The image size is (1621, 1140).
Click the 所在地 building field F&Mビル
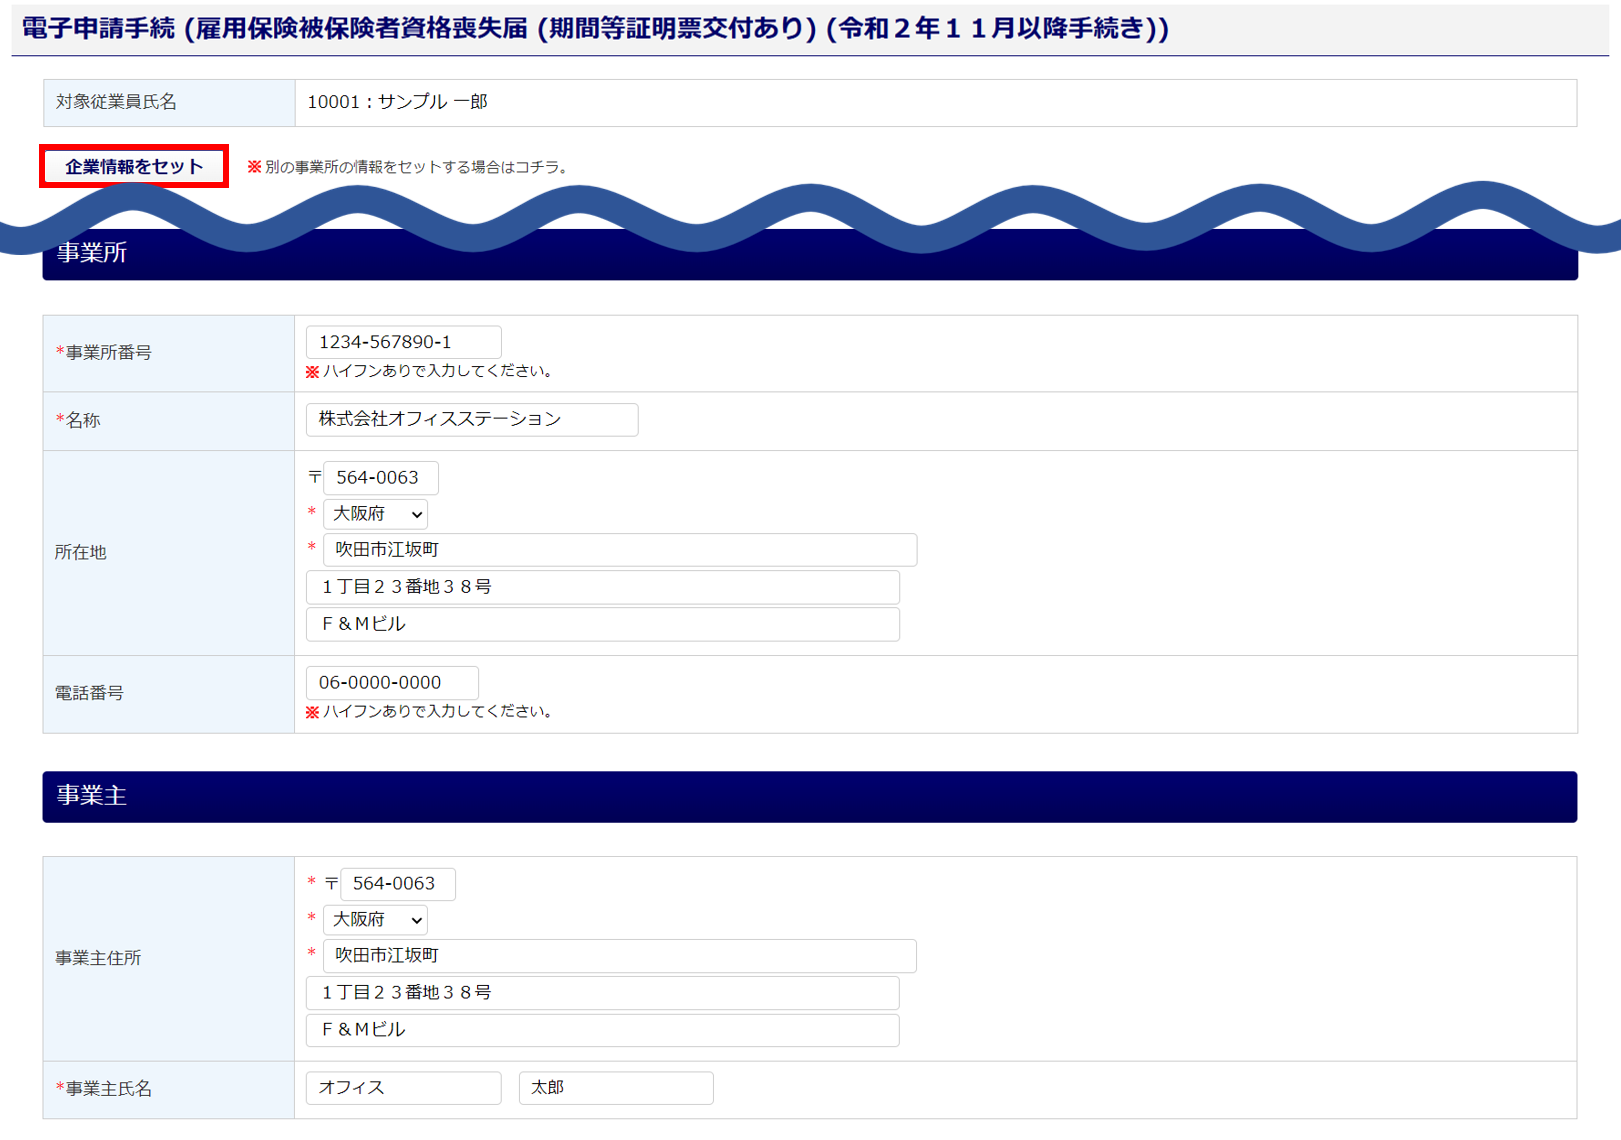tap(603, 624)
